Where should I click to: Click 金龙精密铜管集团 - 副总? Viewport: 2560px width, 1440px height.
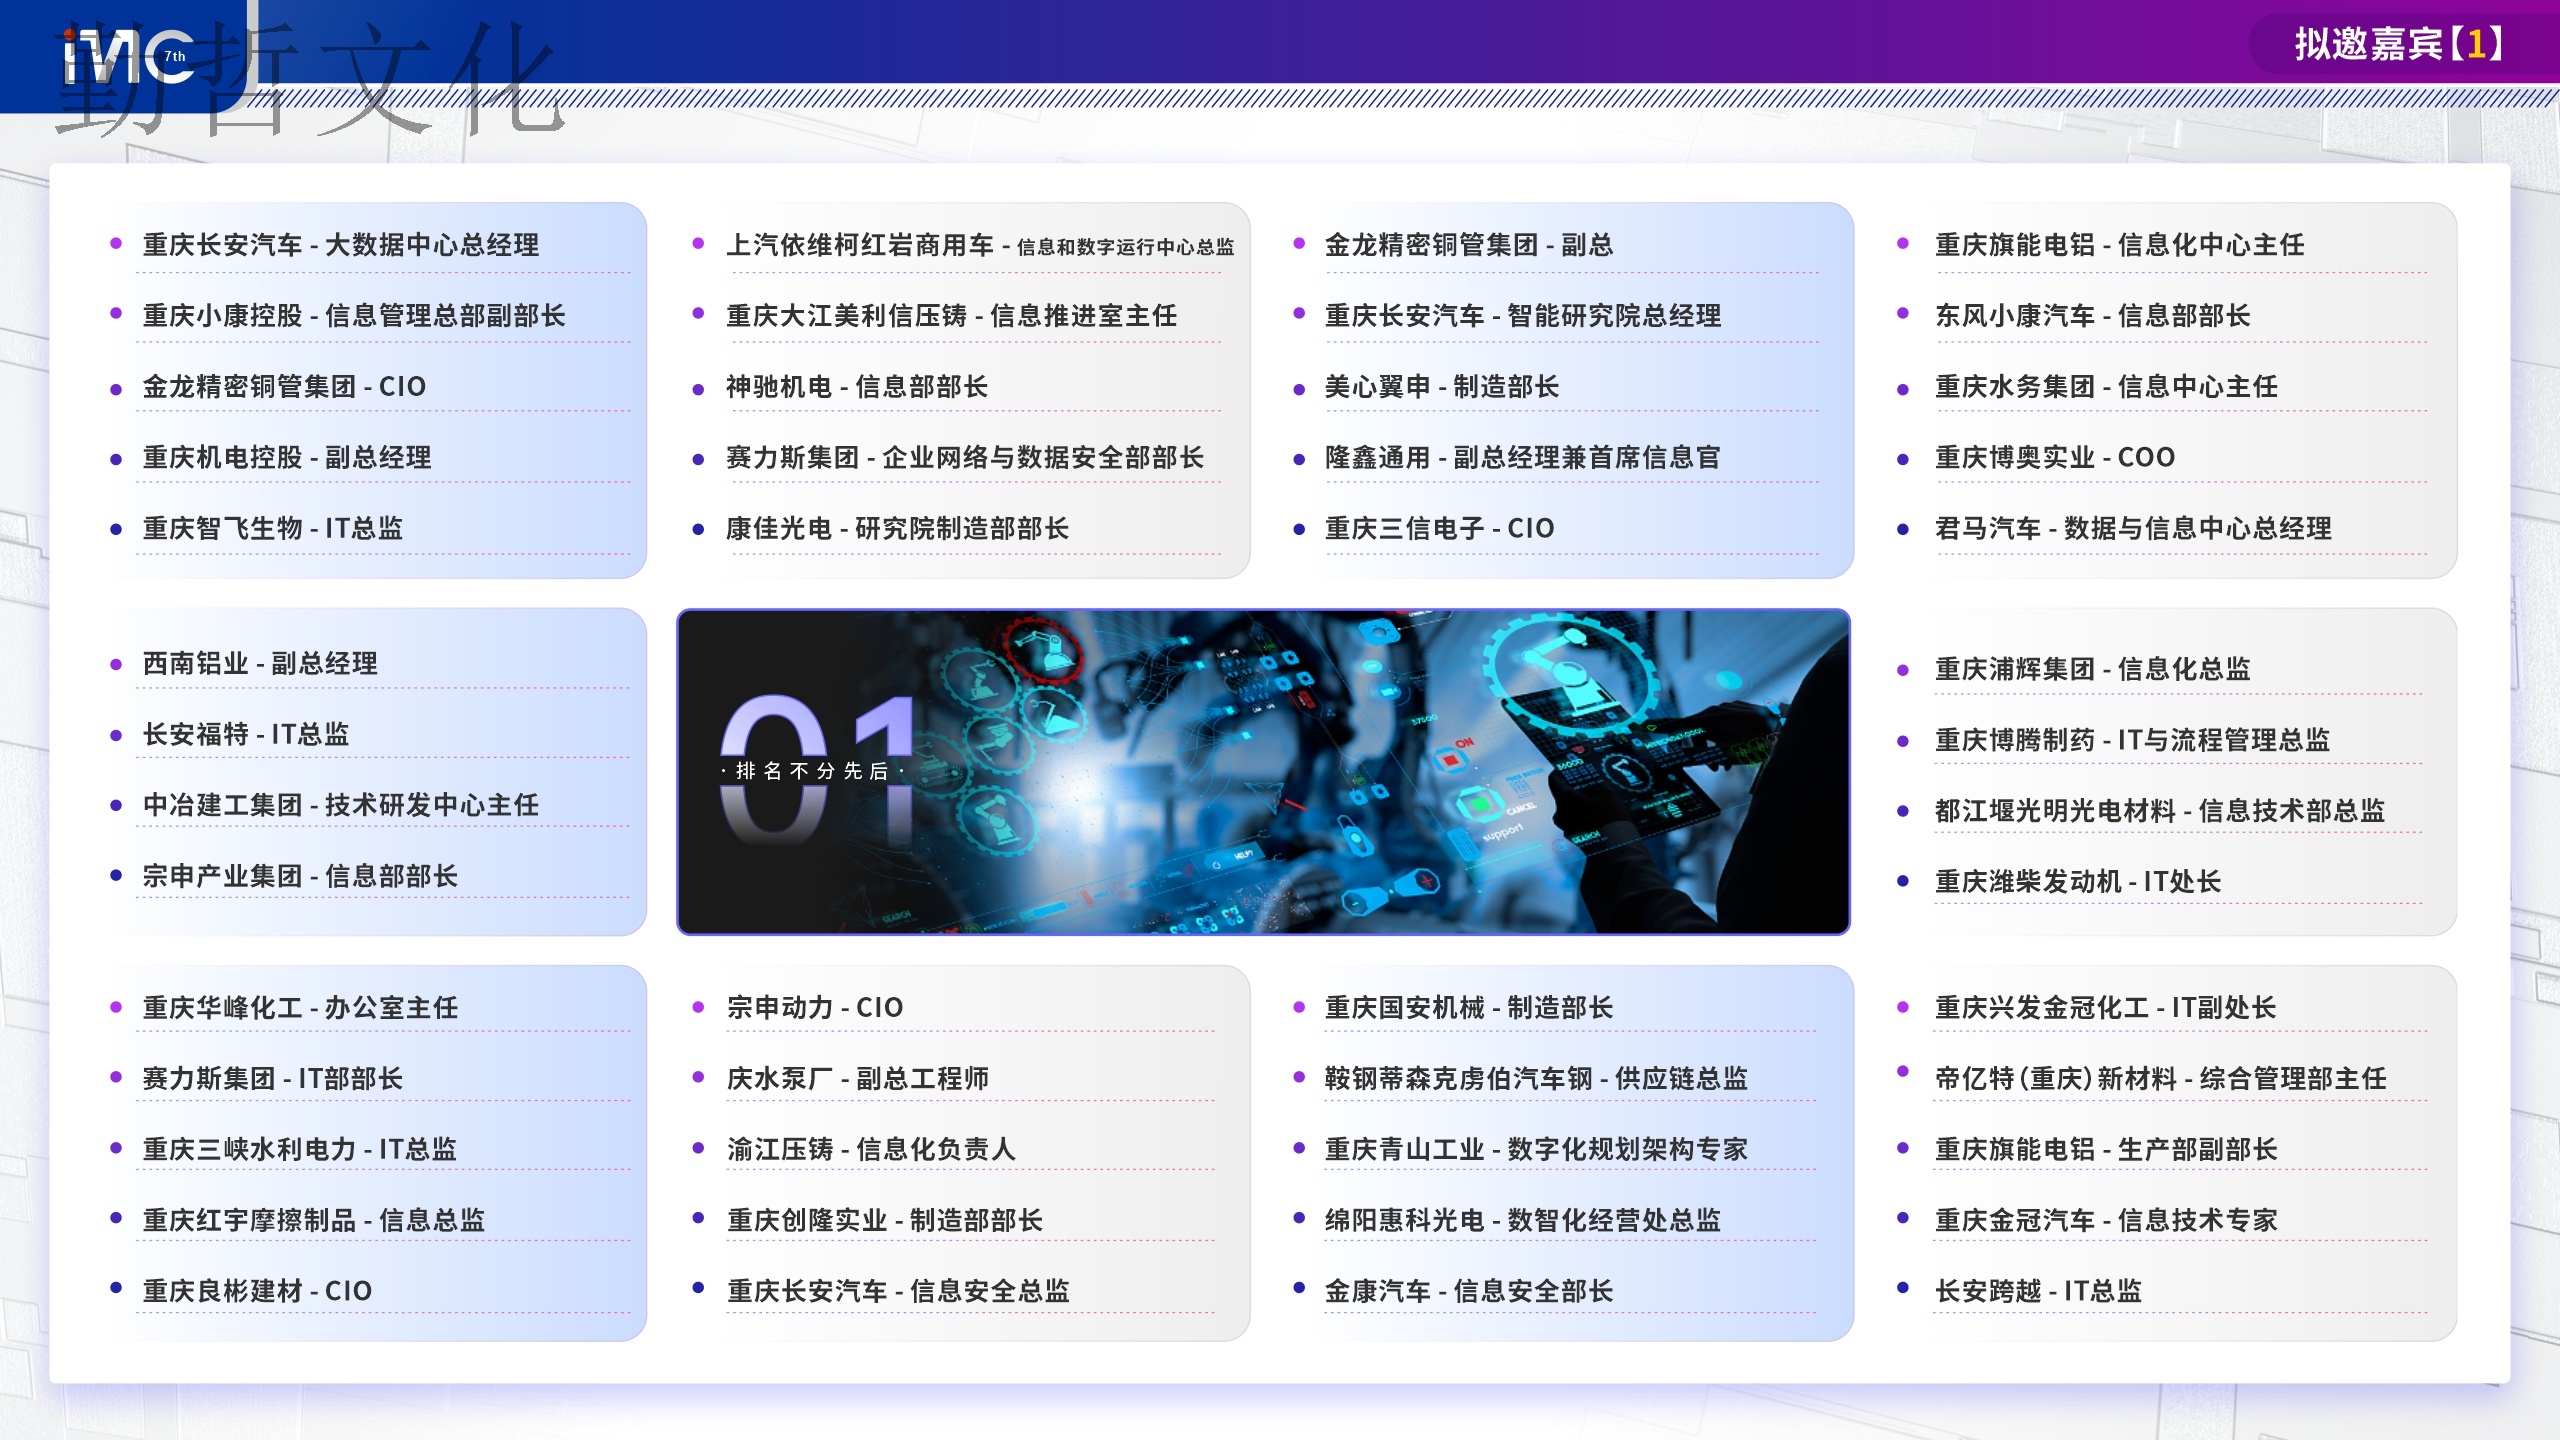click(1469, 245)
